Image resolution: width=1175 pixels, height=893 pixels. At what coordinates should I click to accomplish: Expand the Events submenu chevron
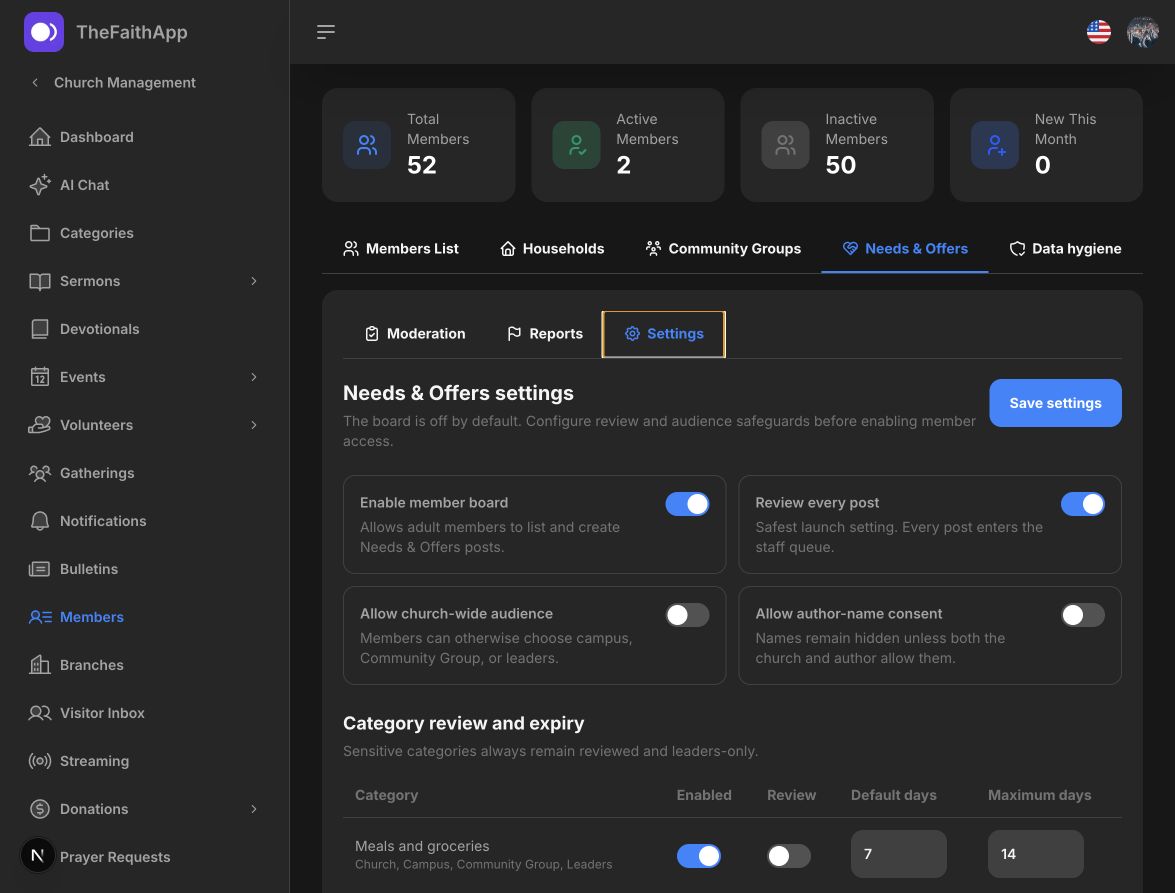(253, 377)
